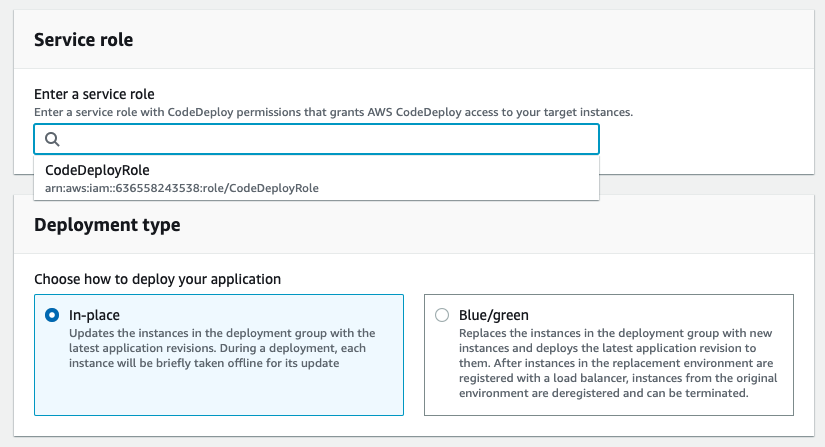Image resolution: width=825 pixels, height=447 pixels.
Task: Click the Deployment type section heading
Action: [x=107, y=225]
